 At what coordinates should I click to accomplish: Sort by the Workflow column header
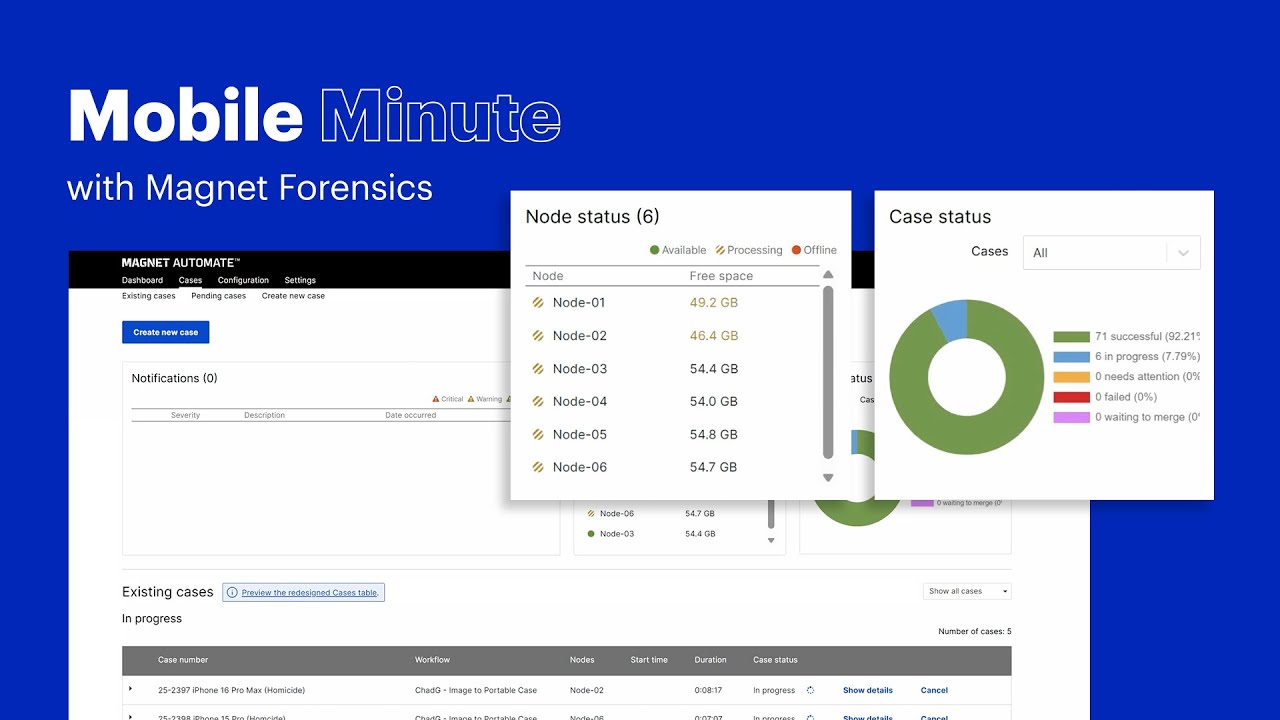click(432, 660)
